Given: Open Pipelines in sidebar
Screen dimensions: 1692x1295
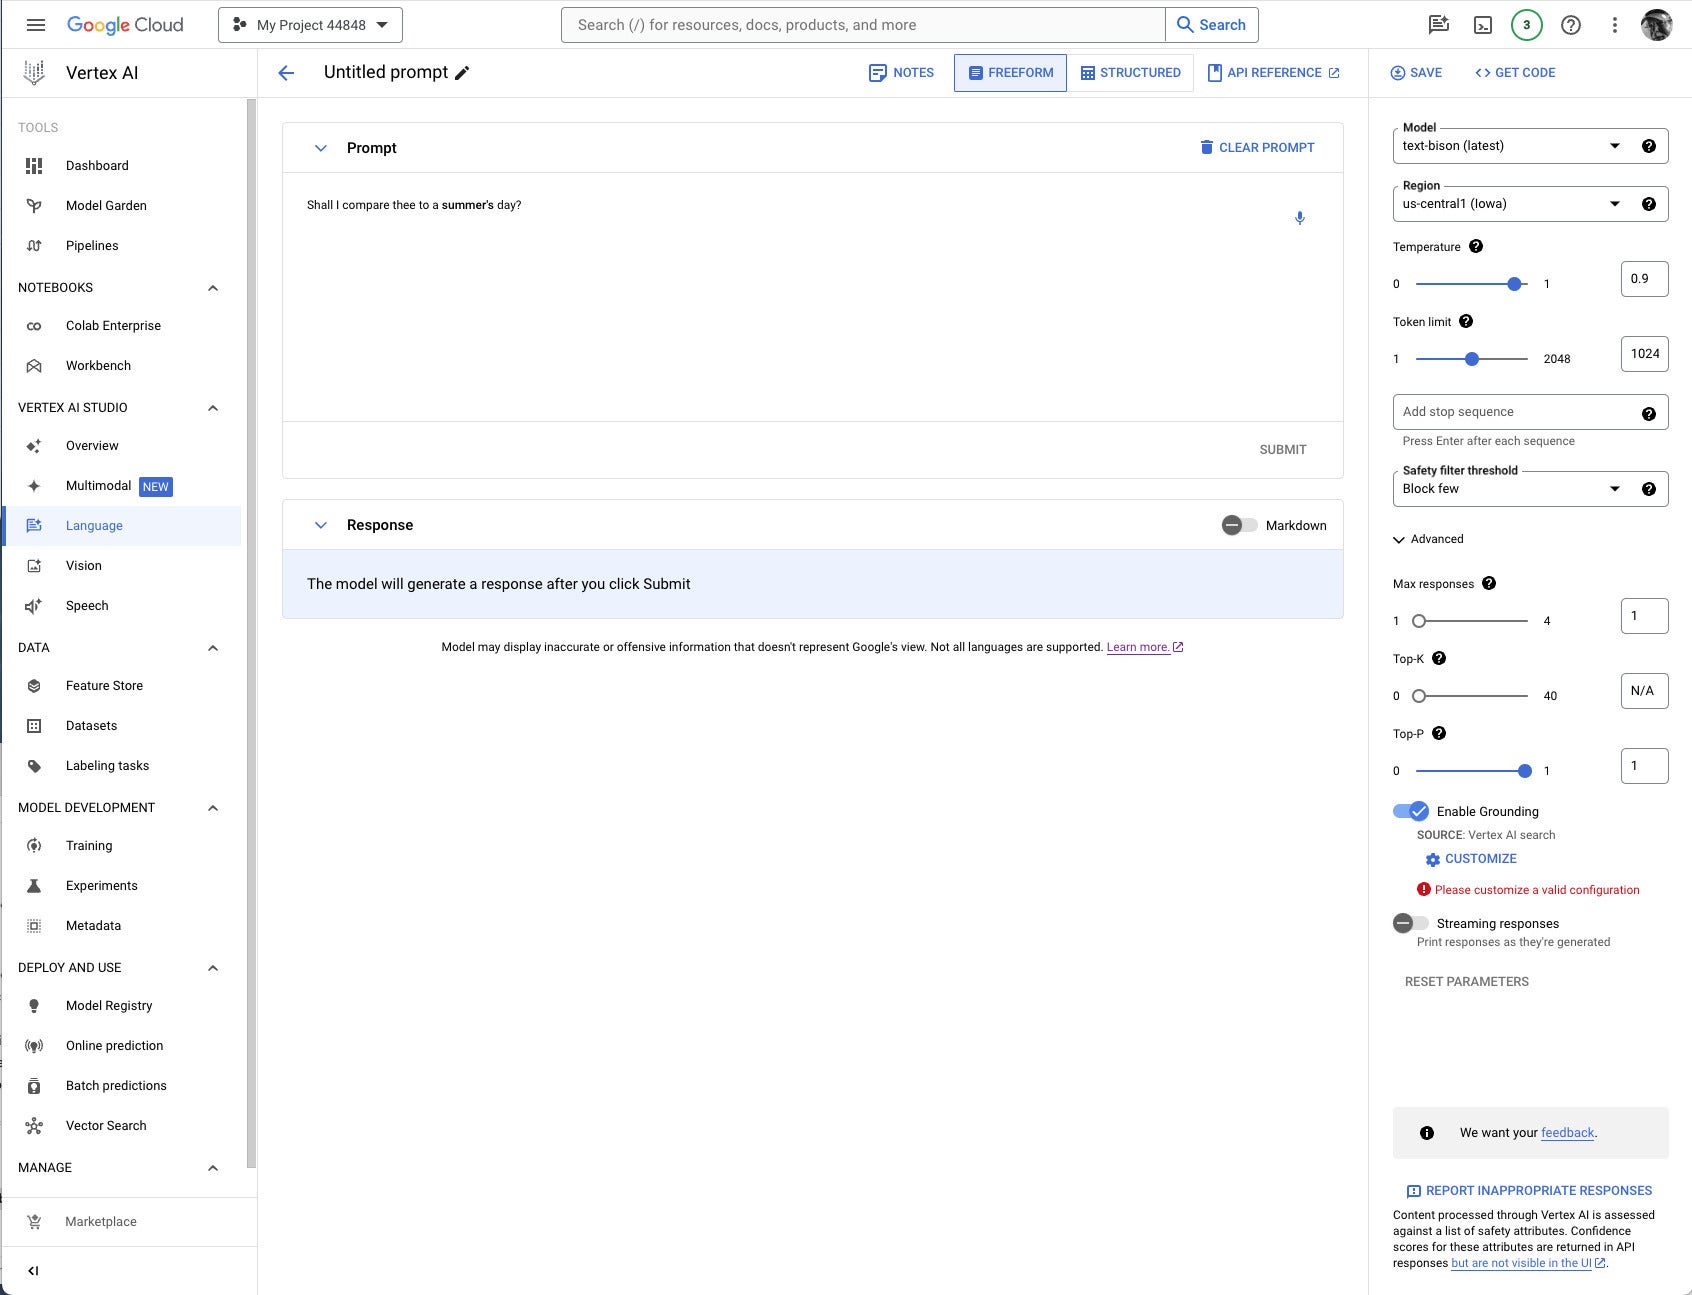Looking at the screenshot, I should [x=121, y=246].
